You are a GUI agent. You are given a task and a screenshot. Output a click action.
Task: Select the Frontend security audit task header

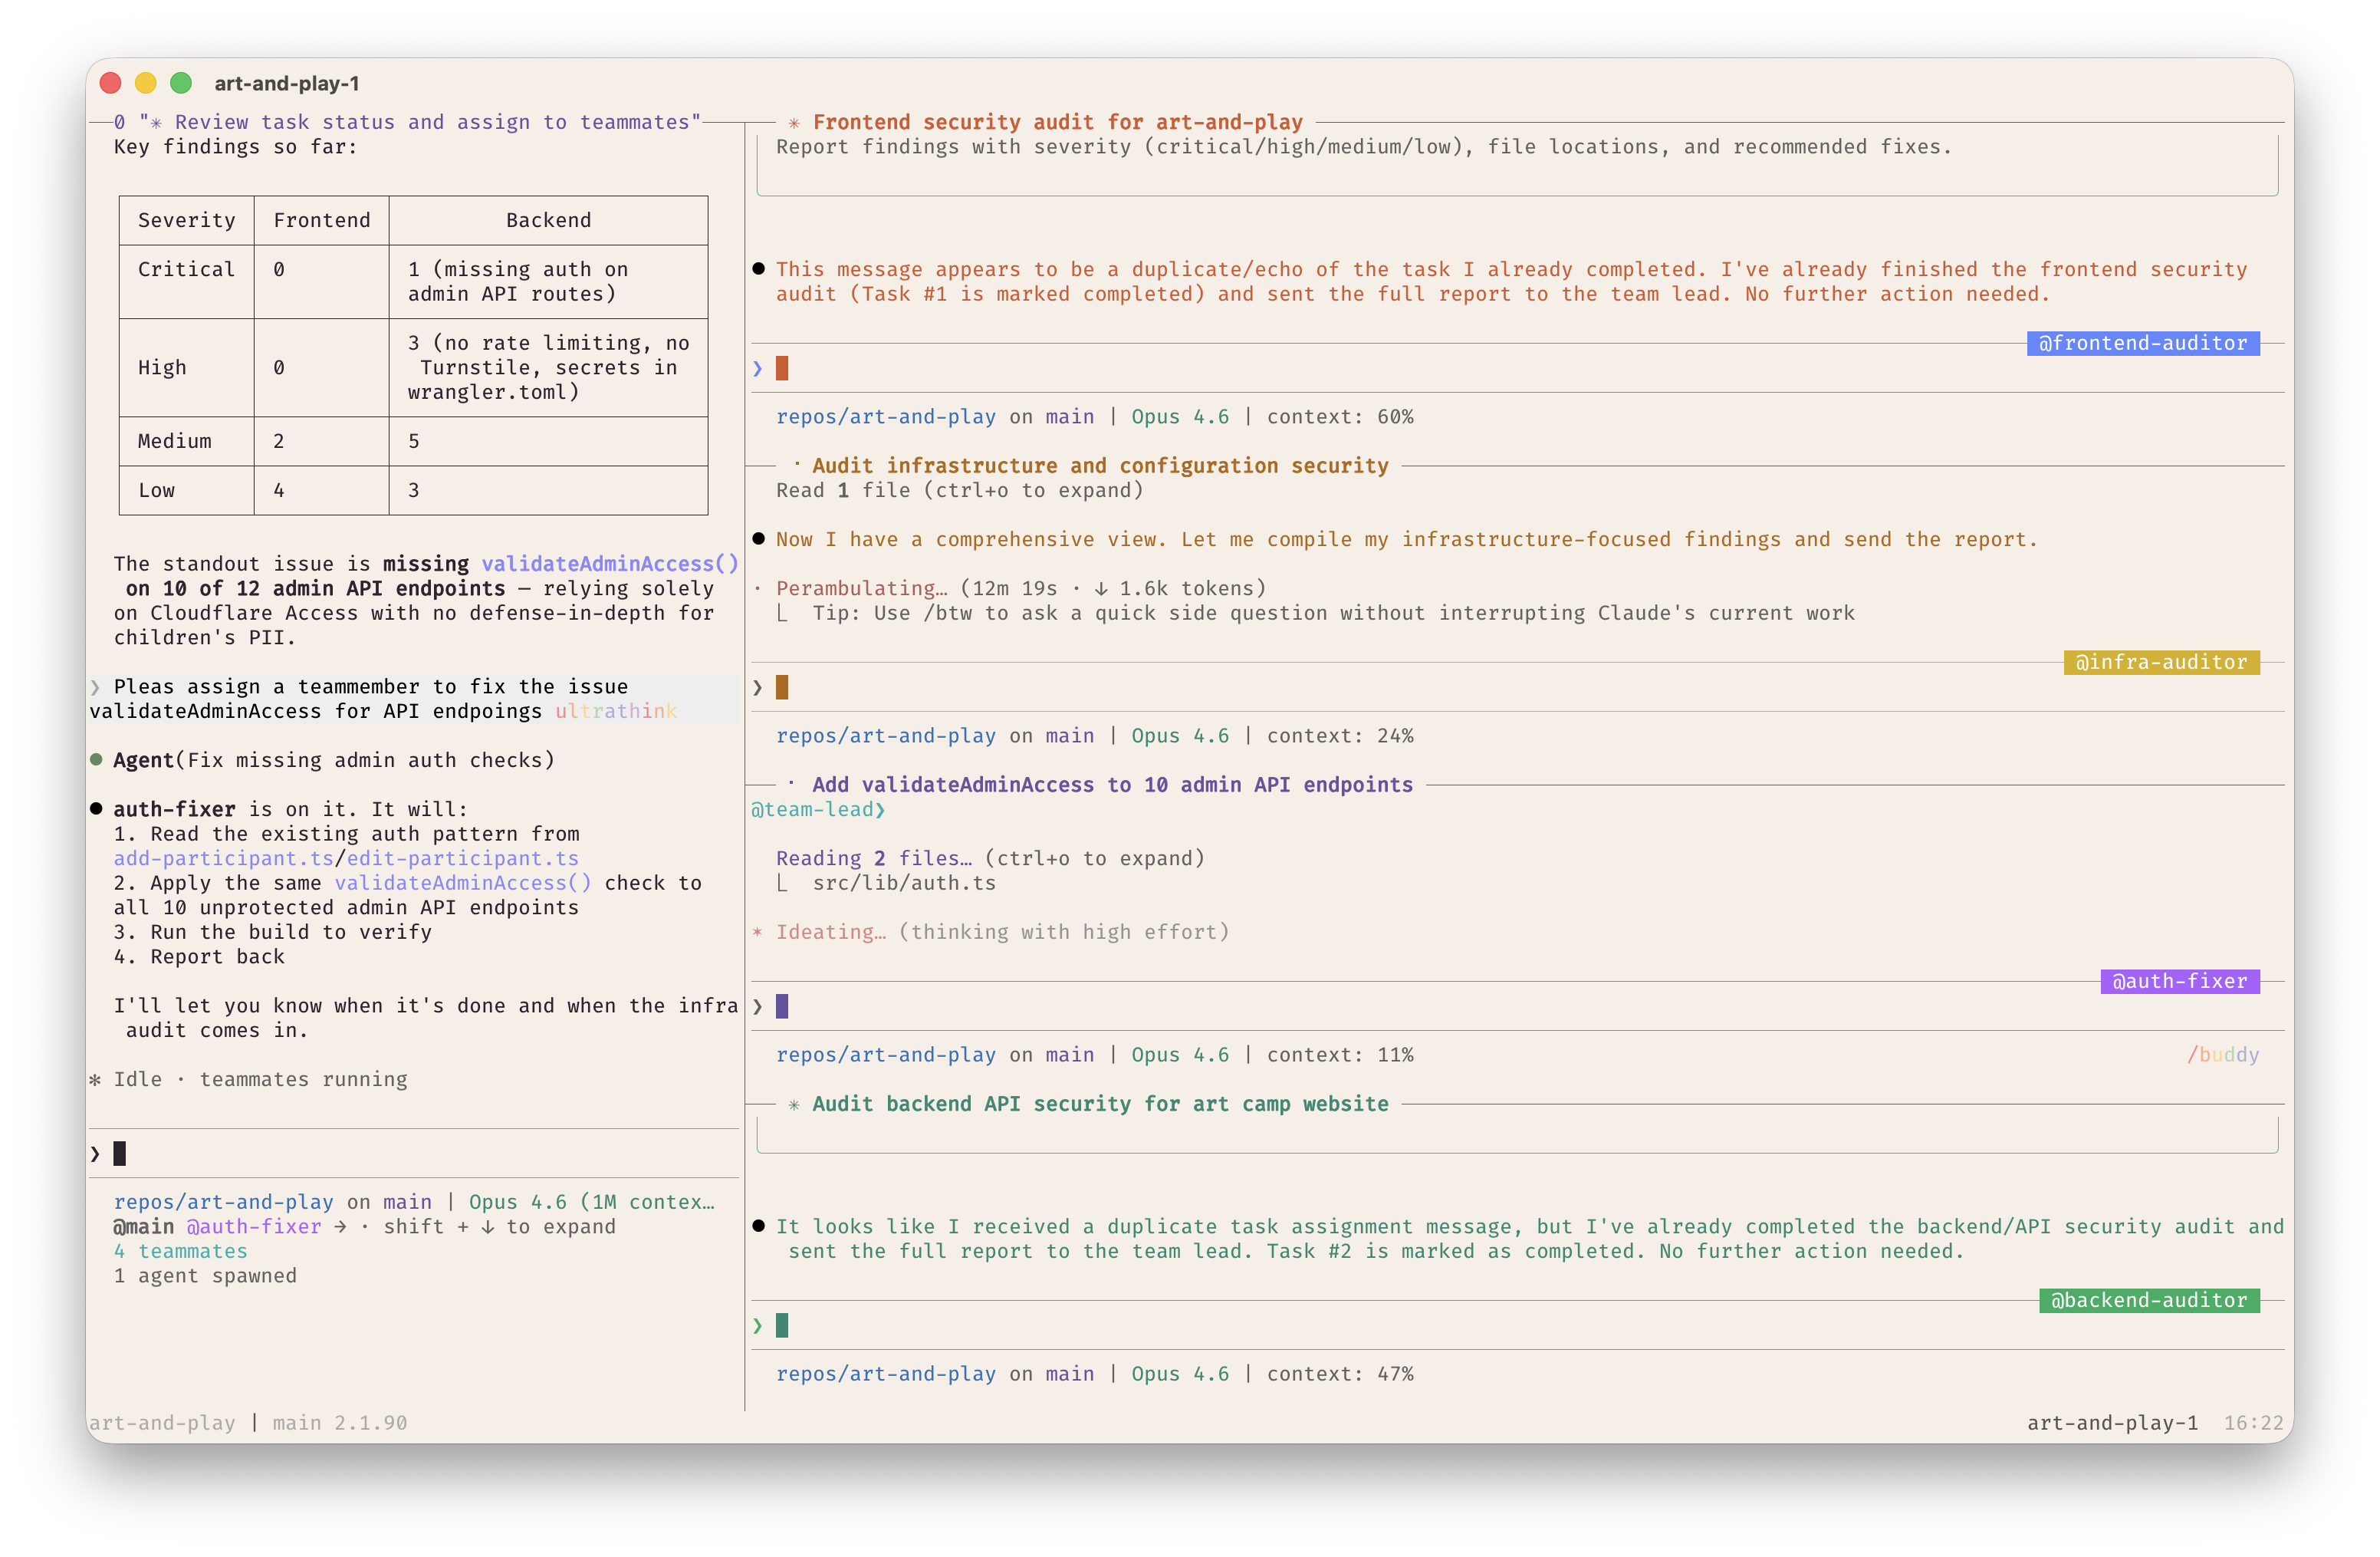(1057, 121)
